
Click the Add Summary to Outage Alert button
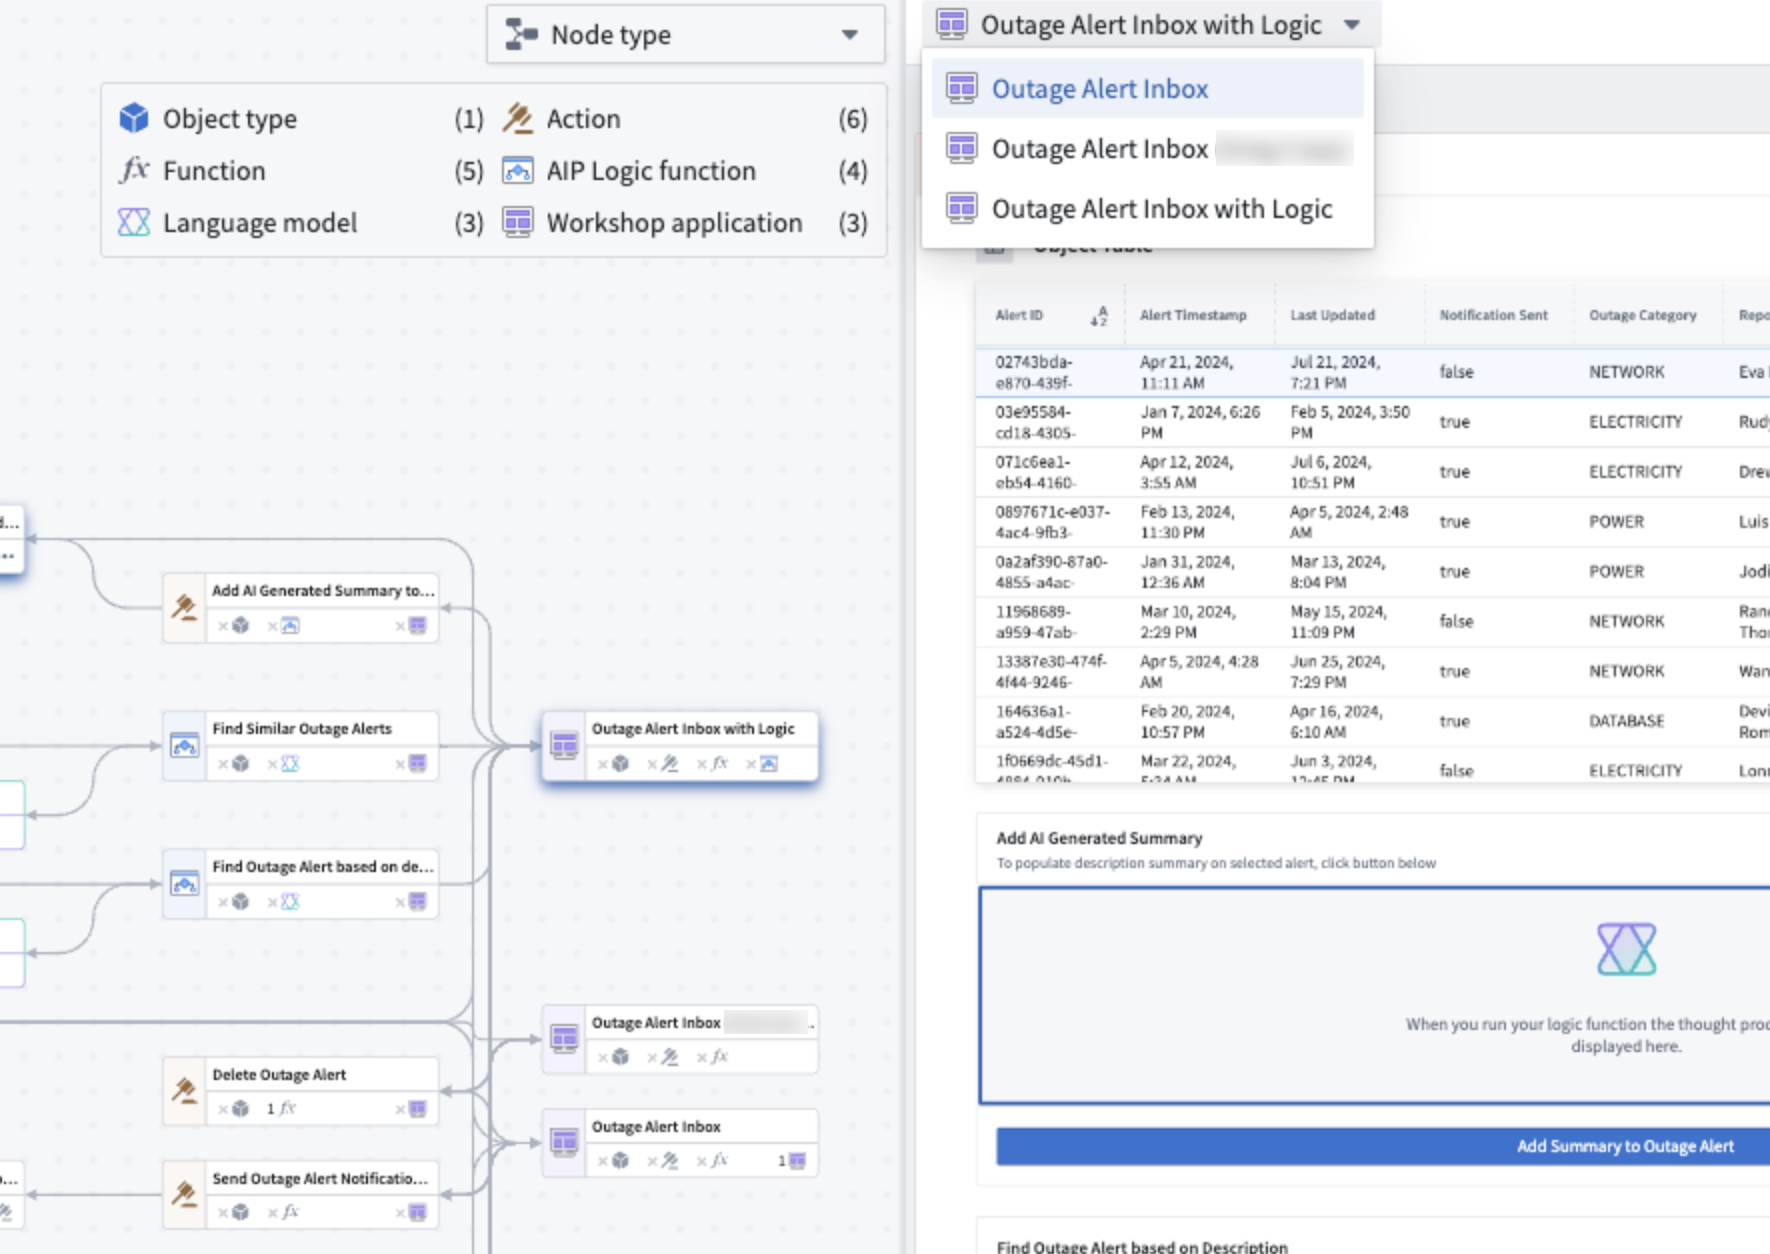point(1625,1146)
